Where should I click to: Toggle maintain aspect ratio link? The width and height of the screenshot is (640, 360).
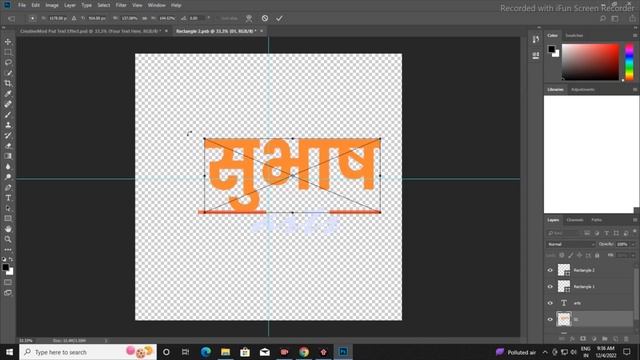[x=144, y=18]
